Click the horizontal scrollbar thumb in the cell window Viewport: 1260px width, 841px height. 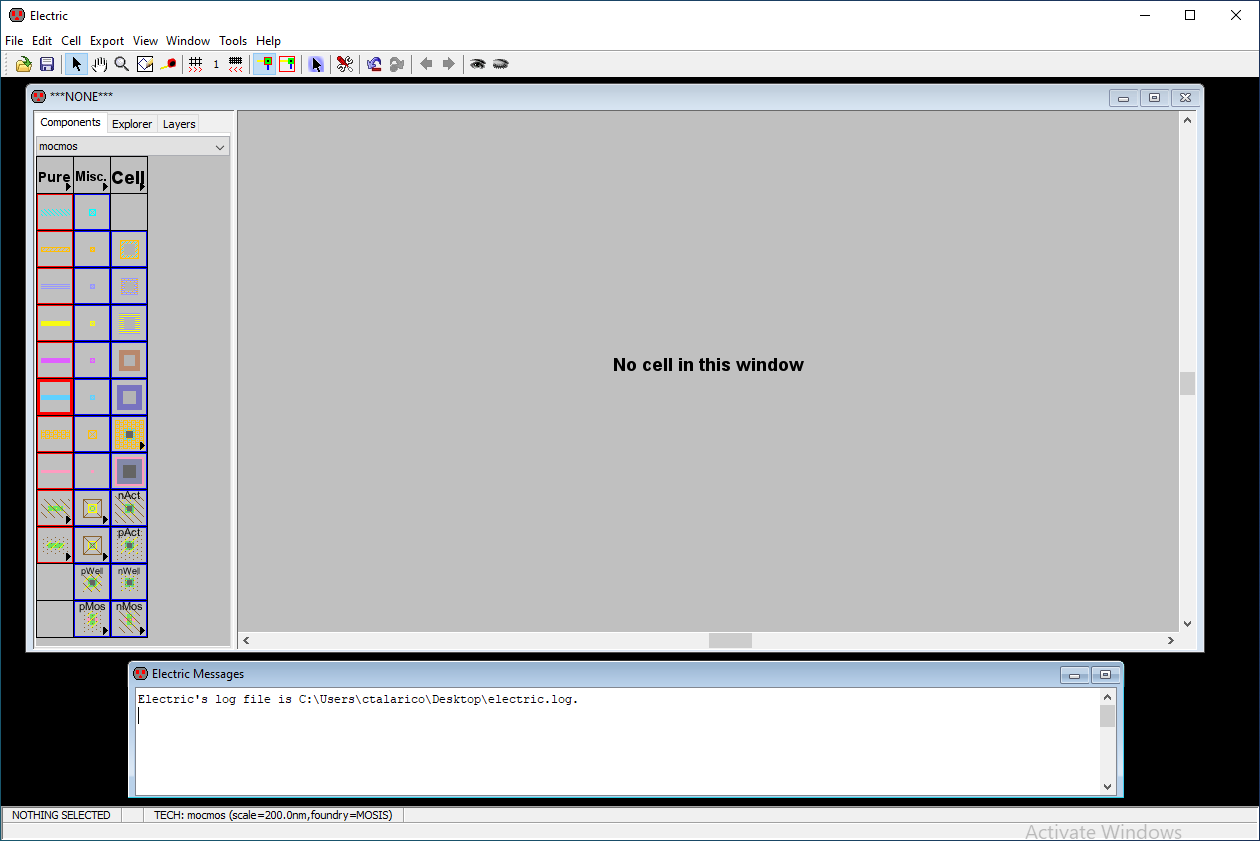[x=730, y=640]
